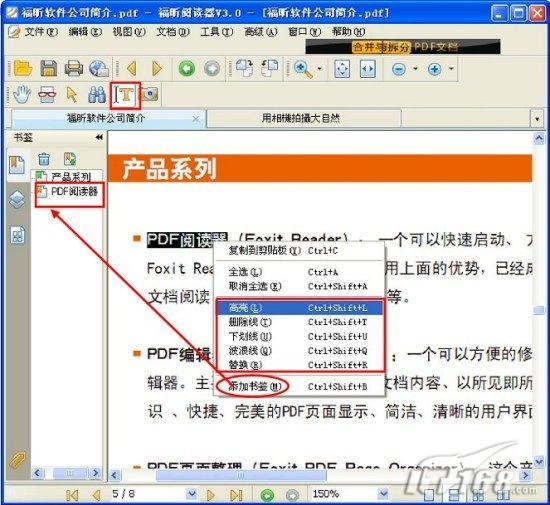Open the 高级 menu
550x505 pixels.
click(x=261, y=32)
